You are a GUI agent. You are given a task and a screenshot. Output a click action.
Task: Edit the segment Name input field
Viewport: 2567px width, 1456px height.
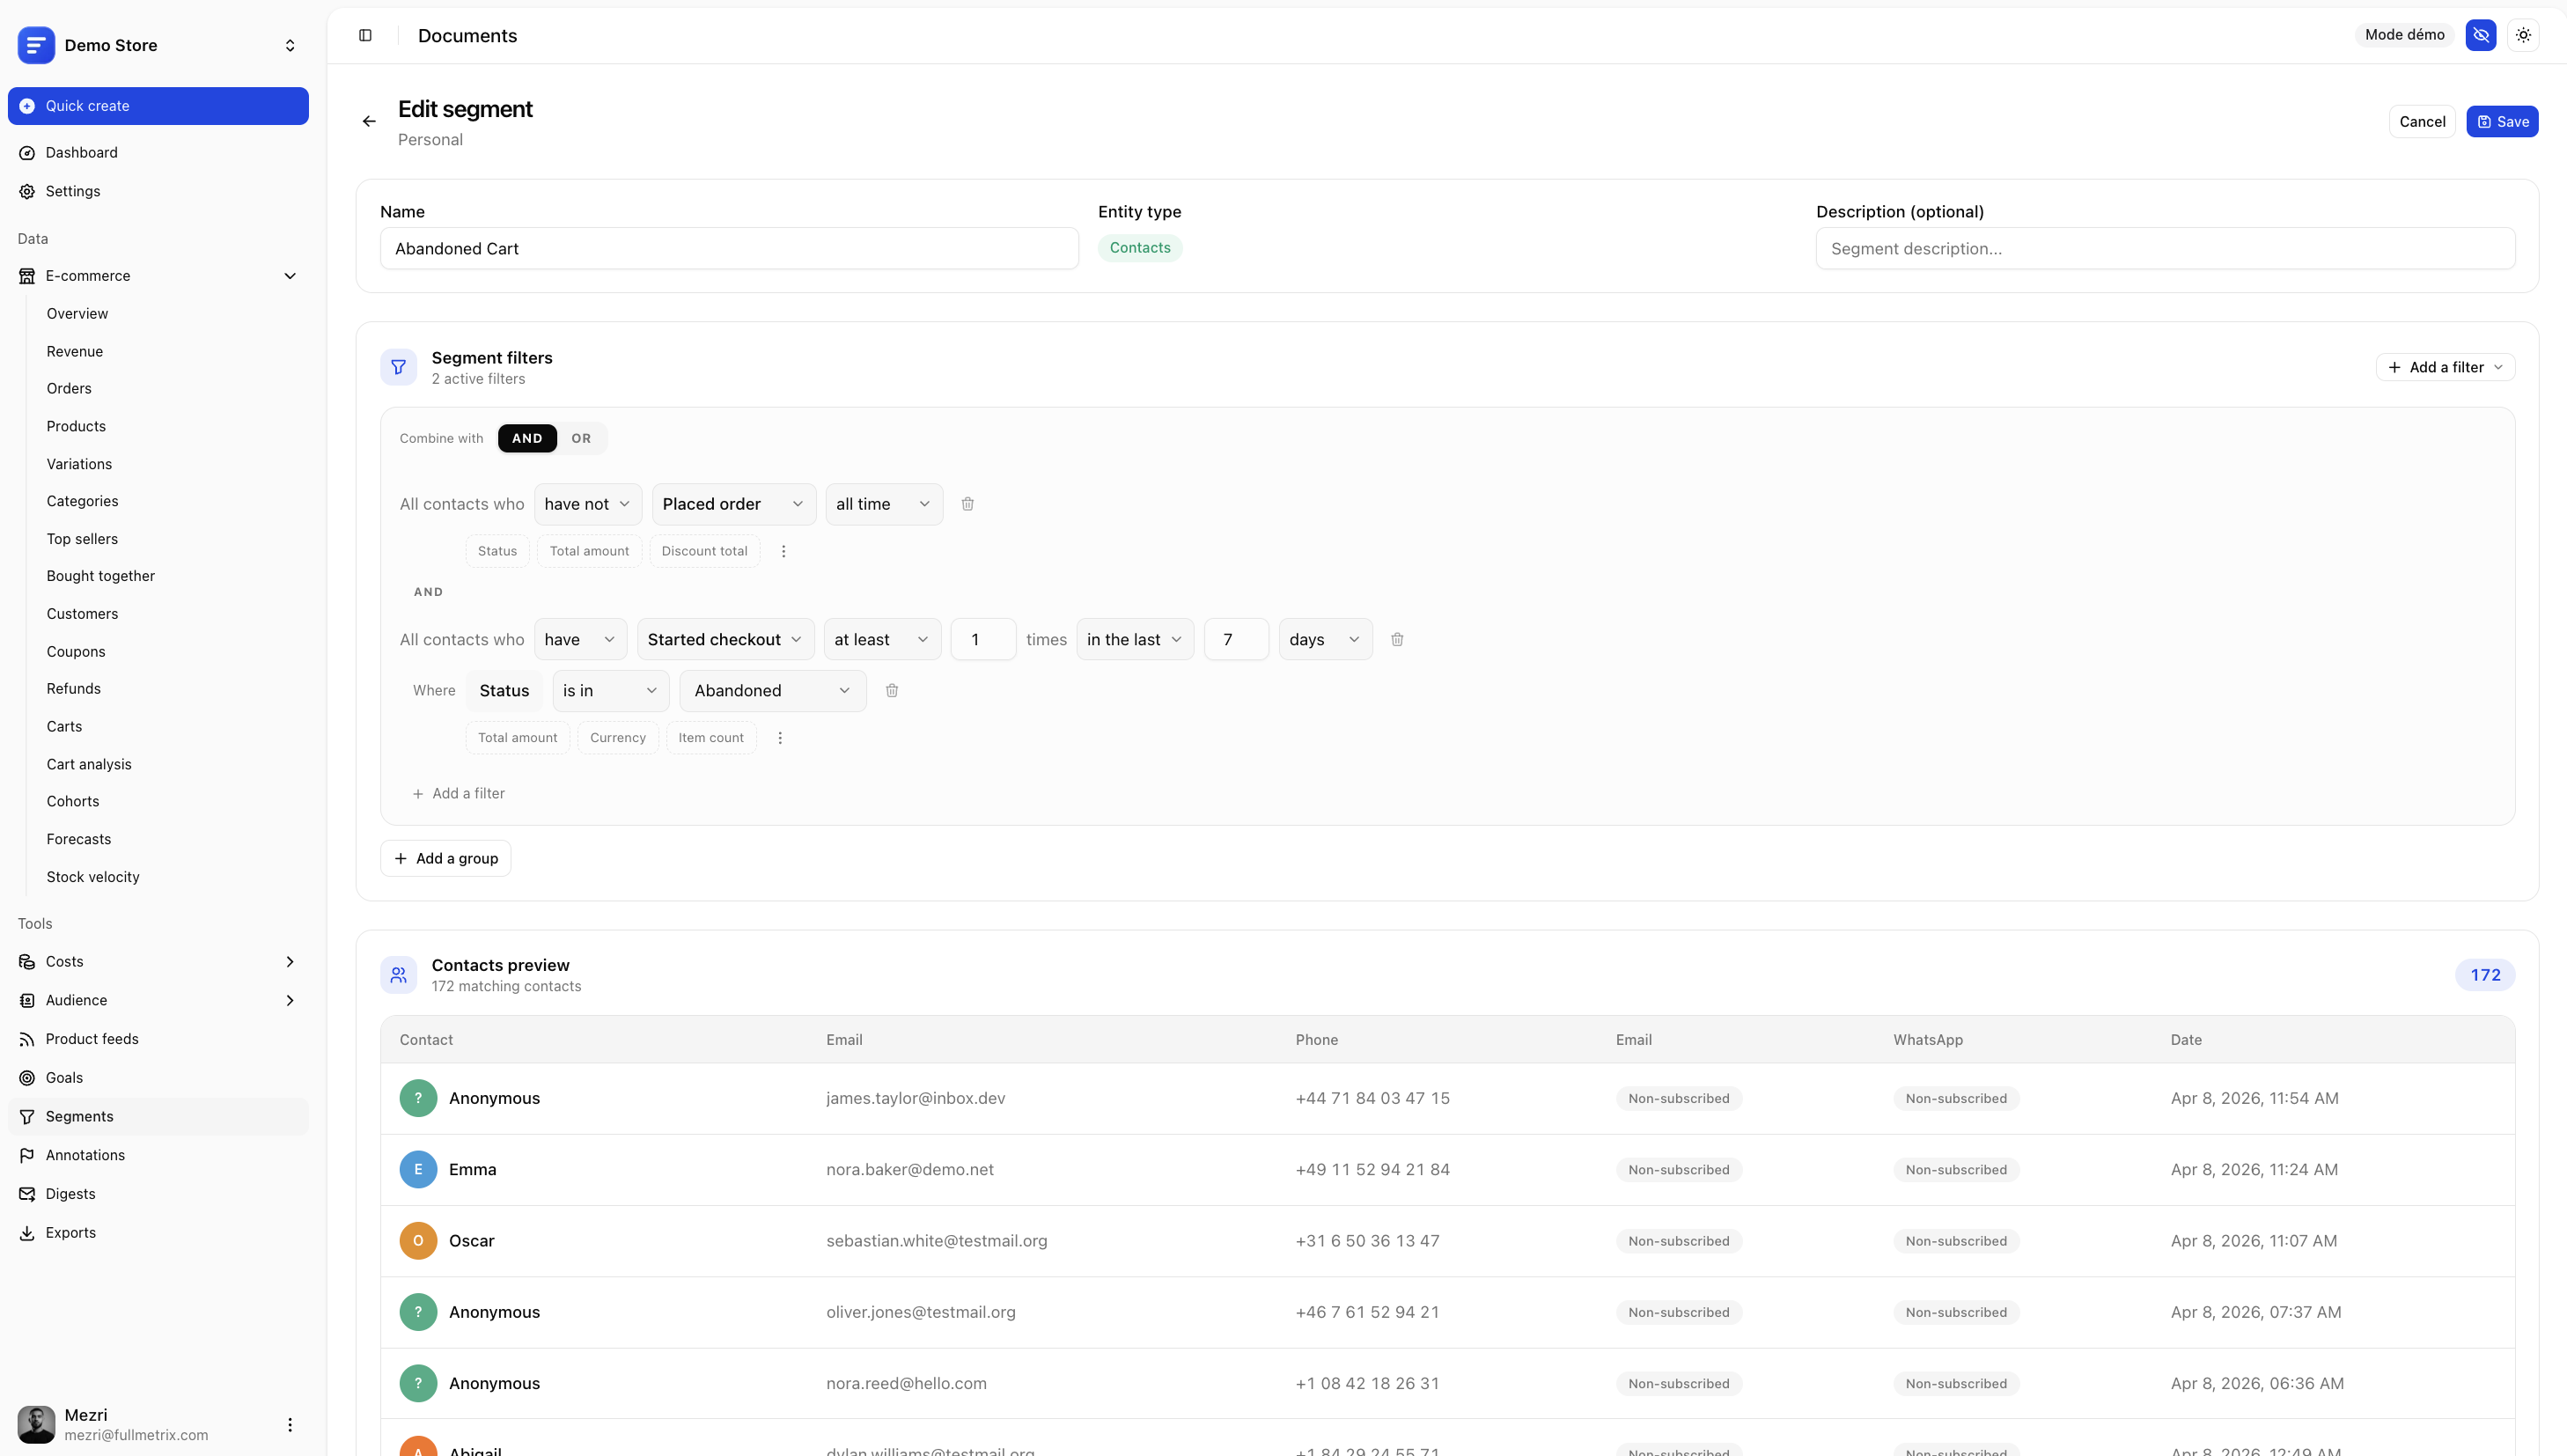(729, 248)
